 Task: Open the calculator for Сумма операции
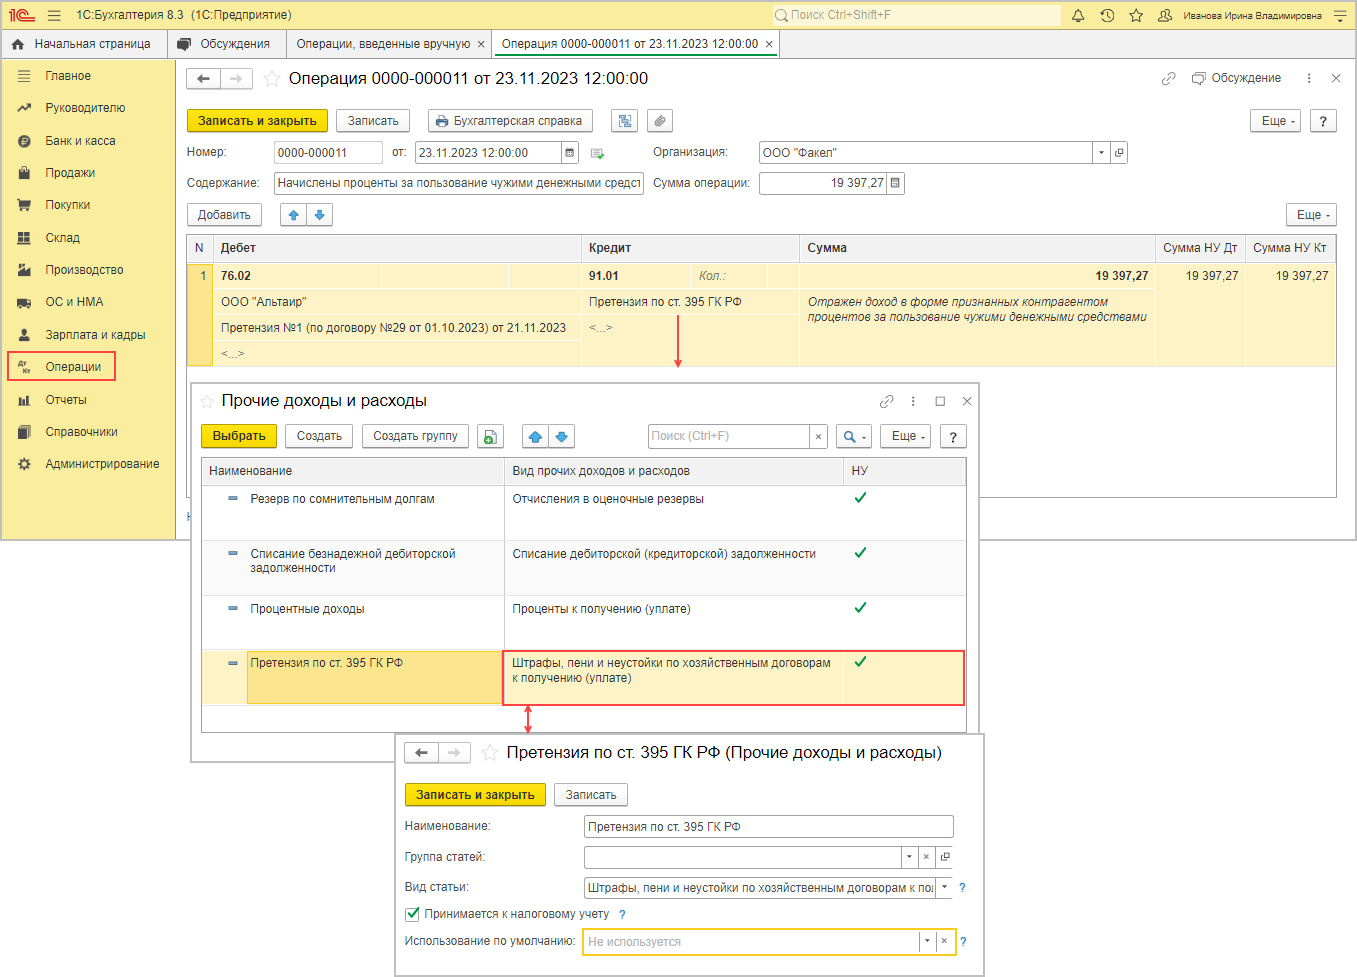pos(895,183)
